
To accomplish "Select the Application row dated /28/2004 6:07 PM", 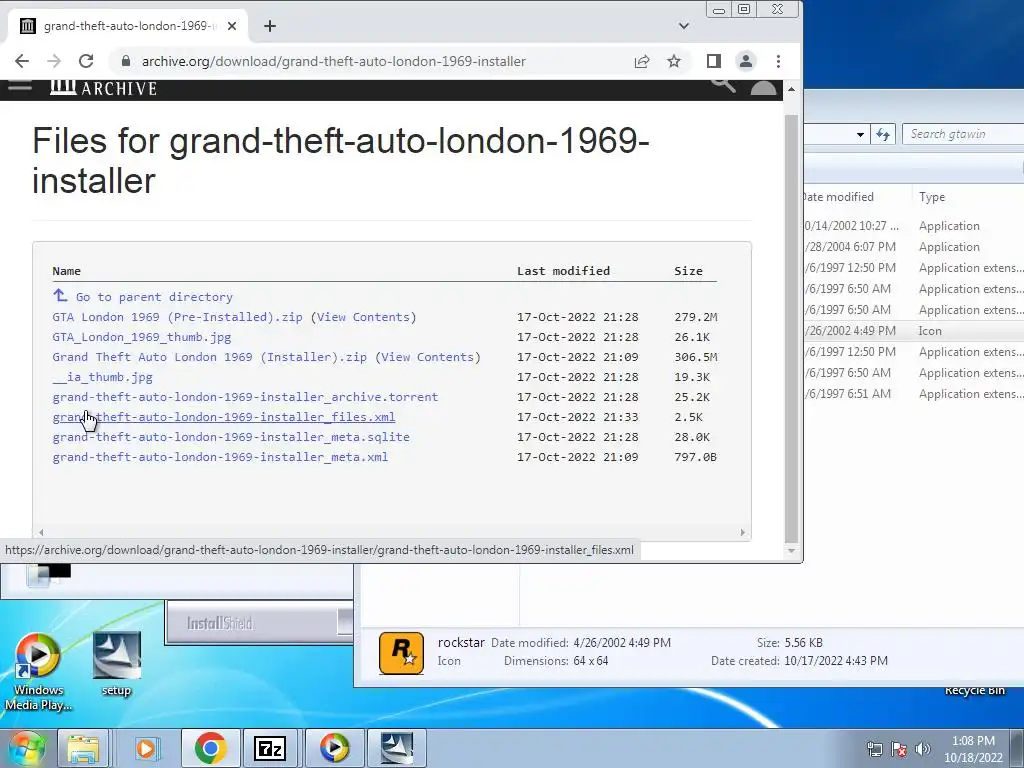I will point(914,247).
